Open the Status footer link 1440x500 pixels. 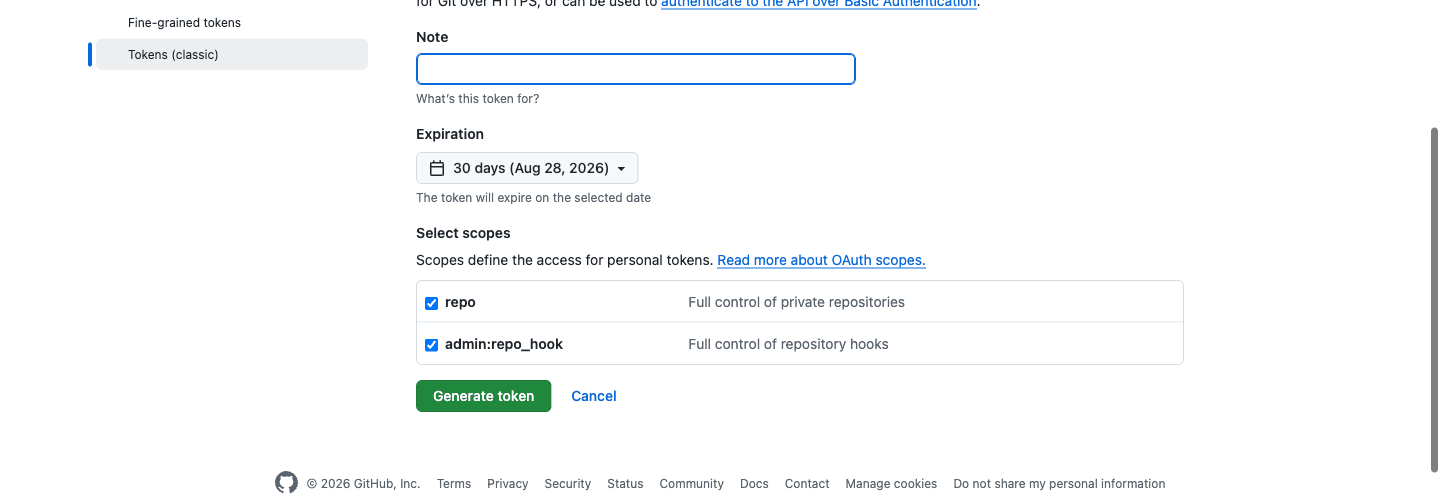[x=625, y=484]
